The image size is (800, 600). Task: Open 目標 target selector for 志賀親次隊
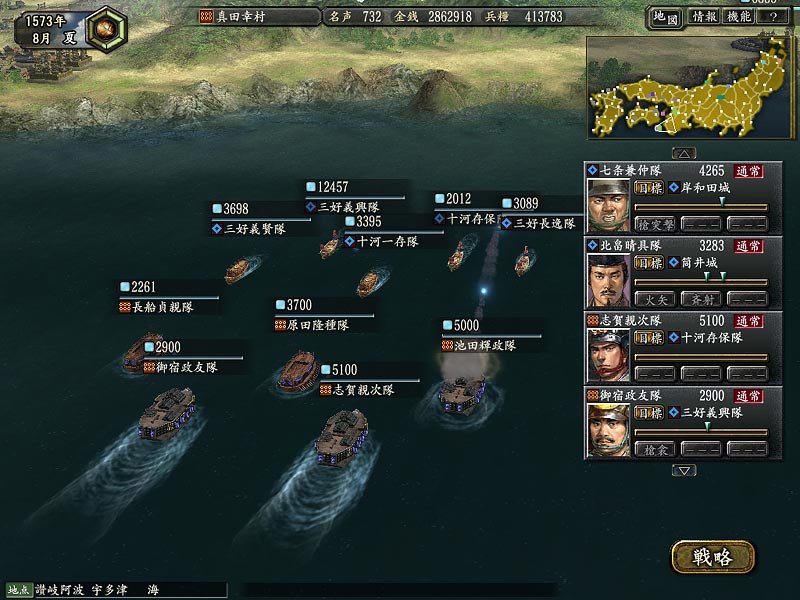coord(649,338)
